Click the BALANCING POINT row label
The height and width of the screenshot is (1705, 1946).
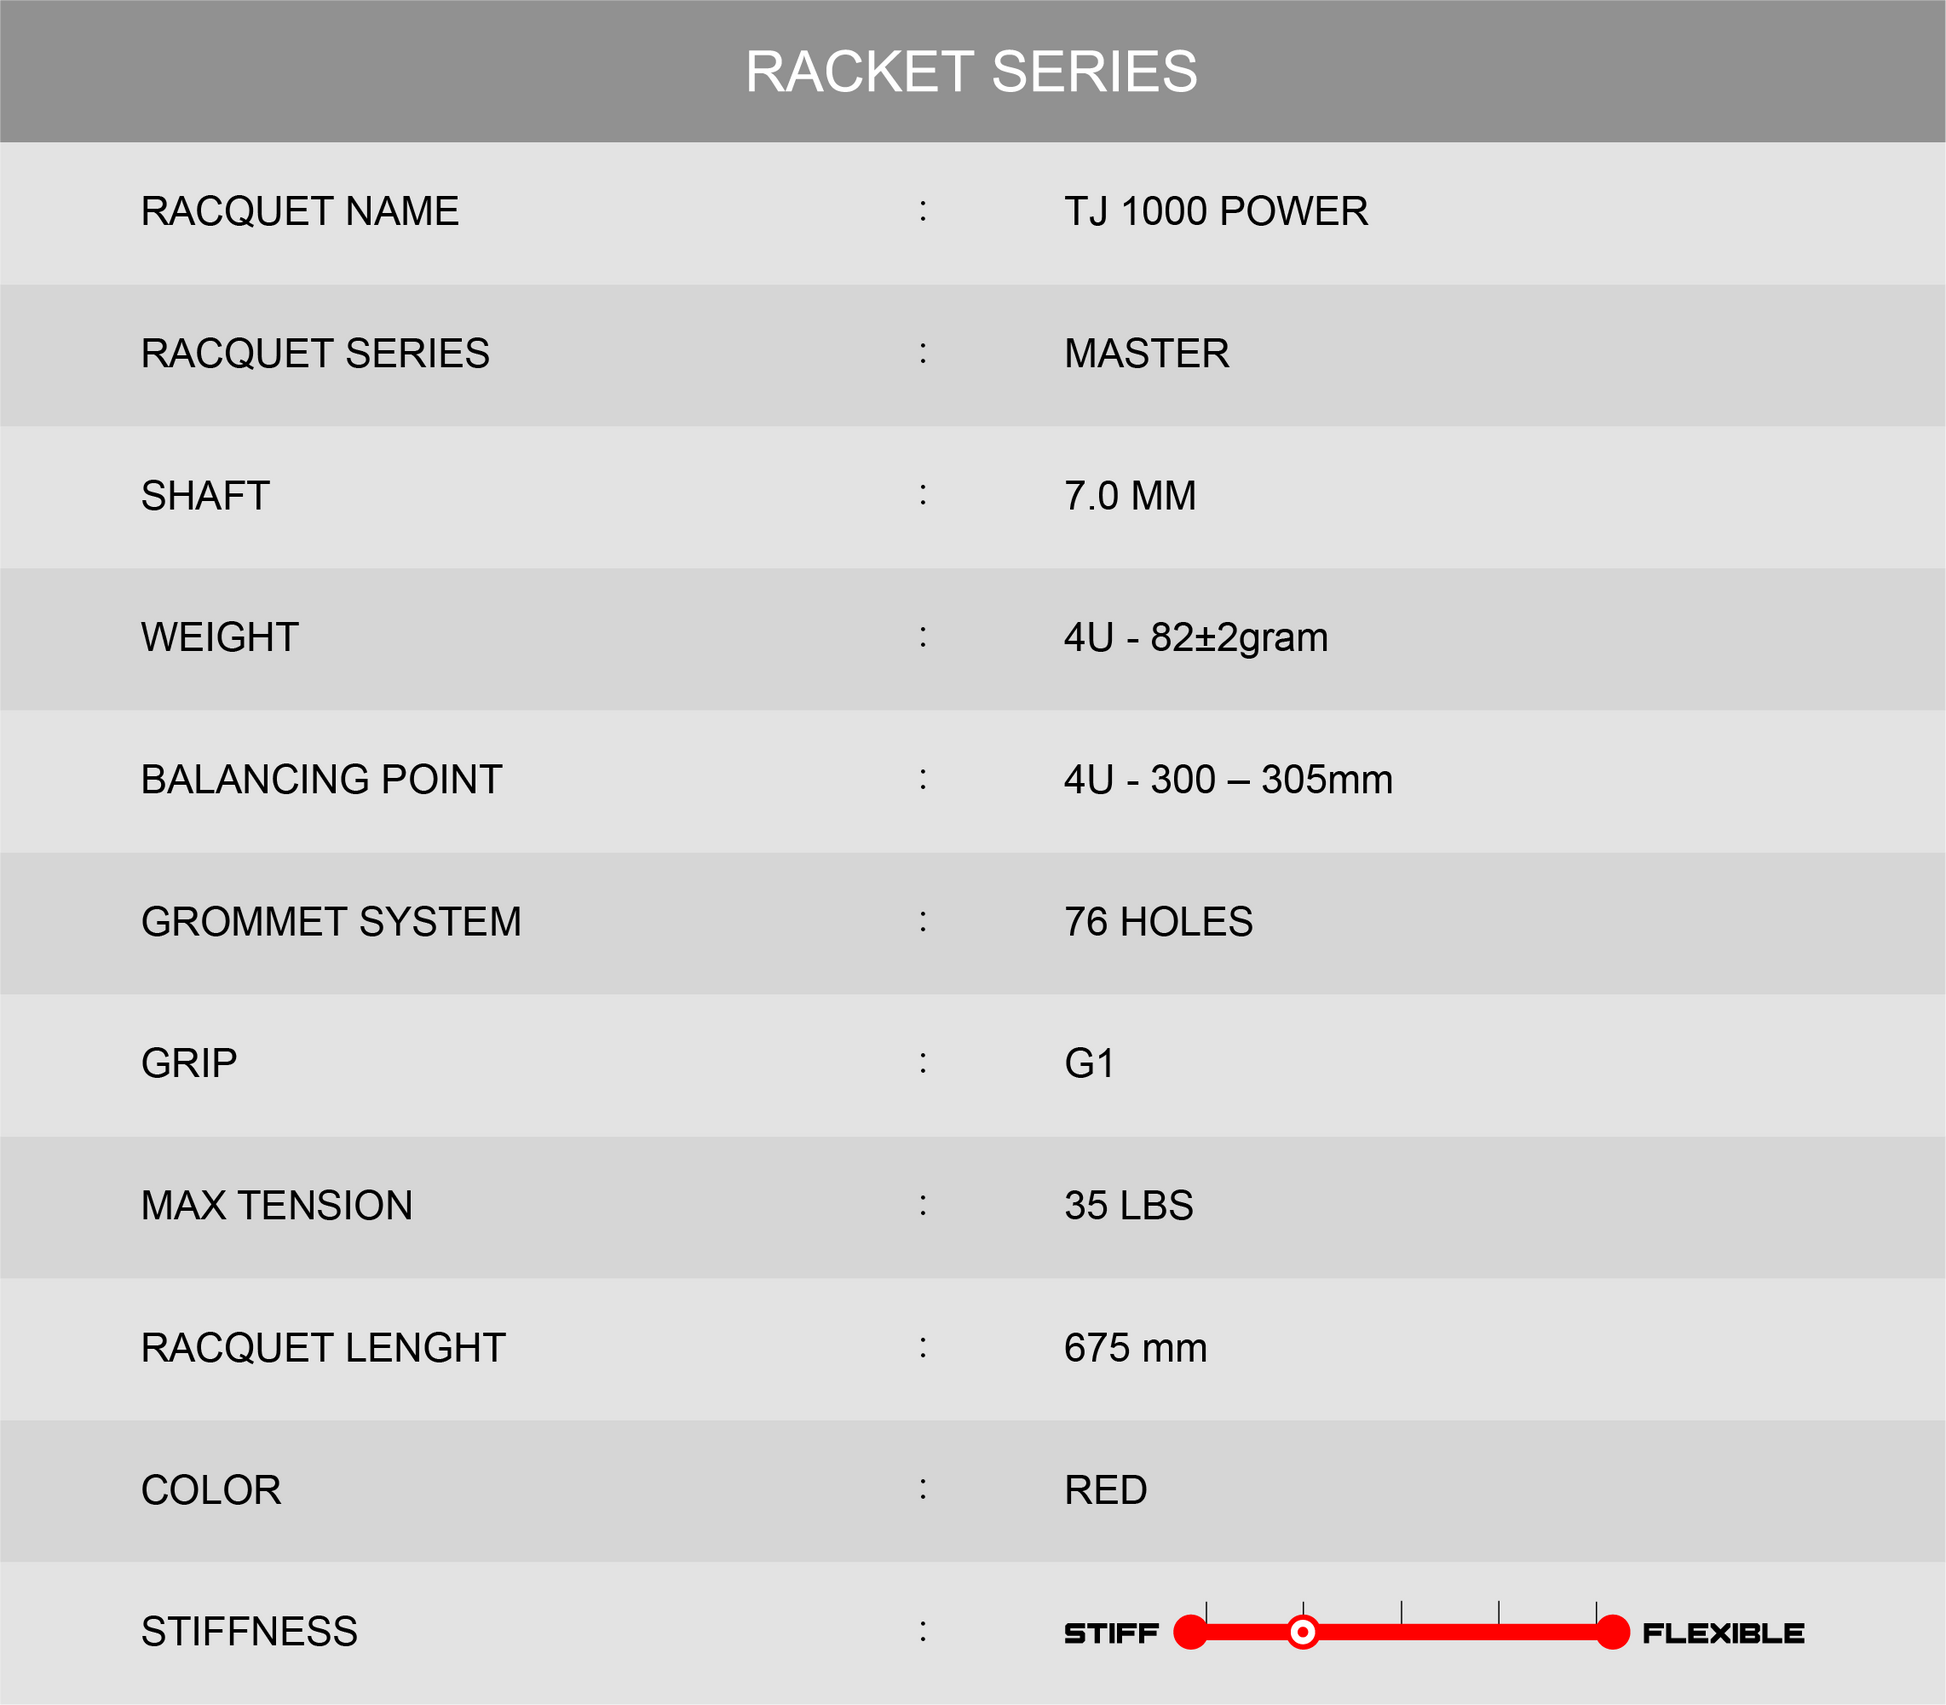click(x=321, y=780)
